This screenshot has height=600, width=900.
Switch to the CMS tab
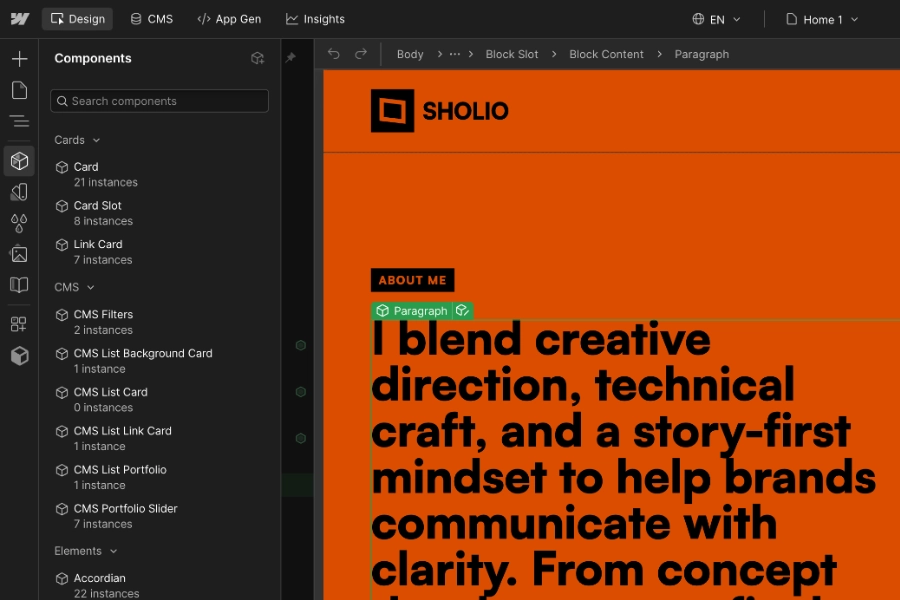point(151,18)
